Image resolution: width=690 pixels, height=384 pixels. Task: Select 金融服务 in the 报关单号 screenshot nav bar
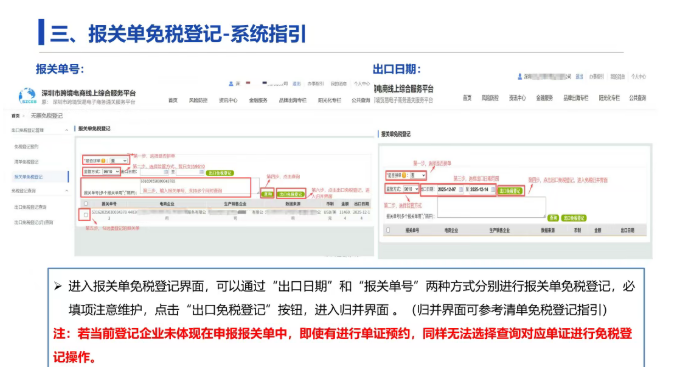pyautogui.click(x=258, y=100)
